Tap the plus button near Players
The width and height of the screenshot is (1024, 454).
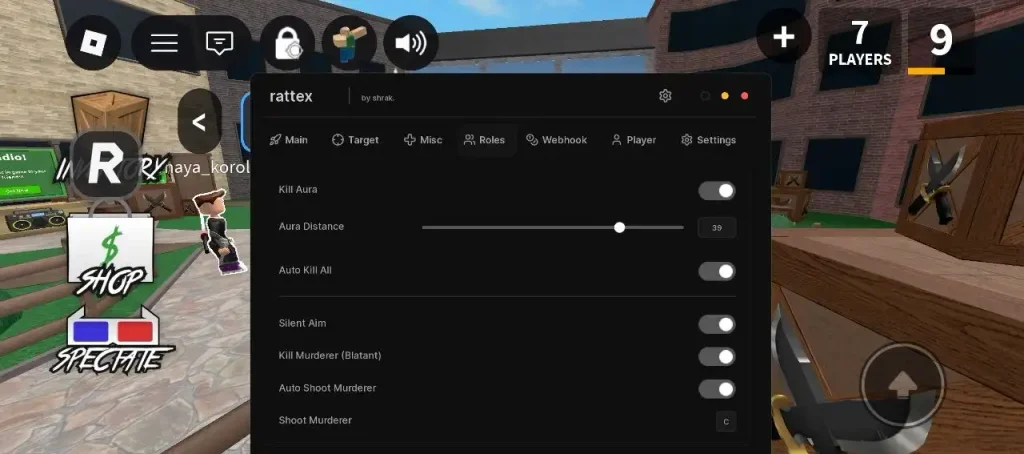click(x=784, y=37)
